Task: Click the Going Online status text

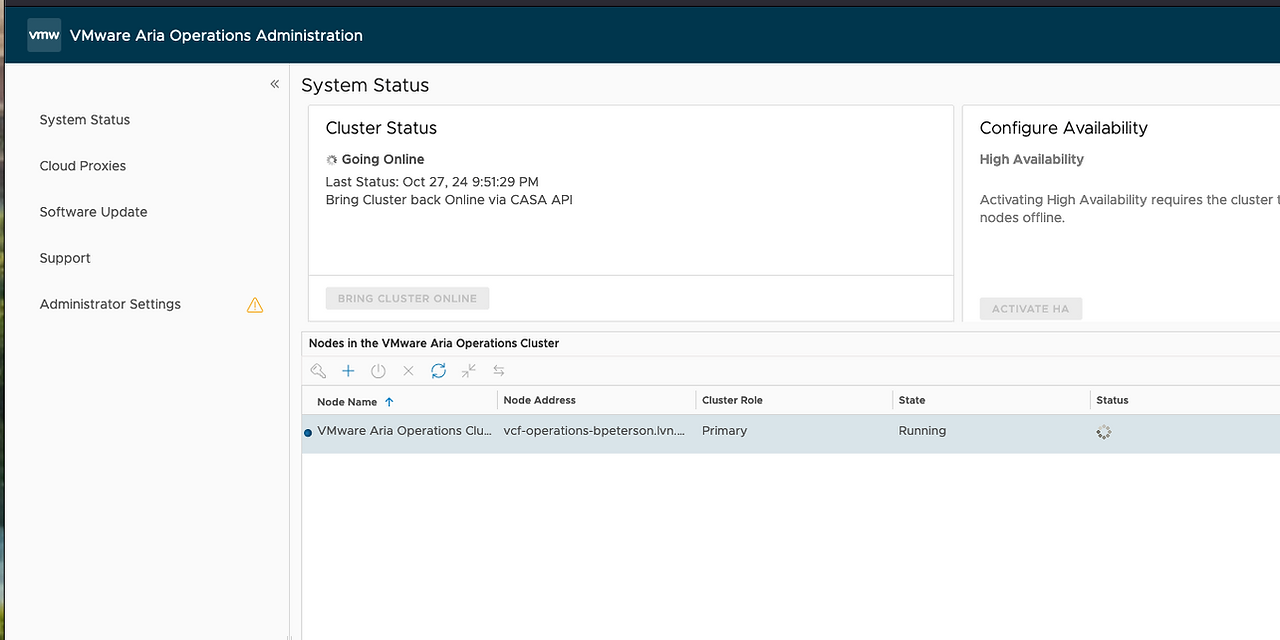Action: (383, 159)
